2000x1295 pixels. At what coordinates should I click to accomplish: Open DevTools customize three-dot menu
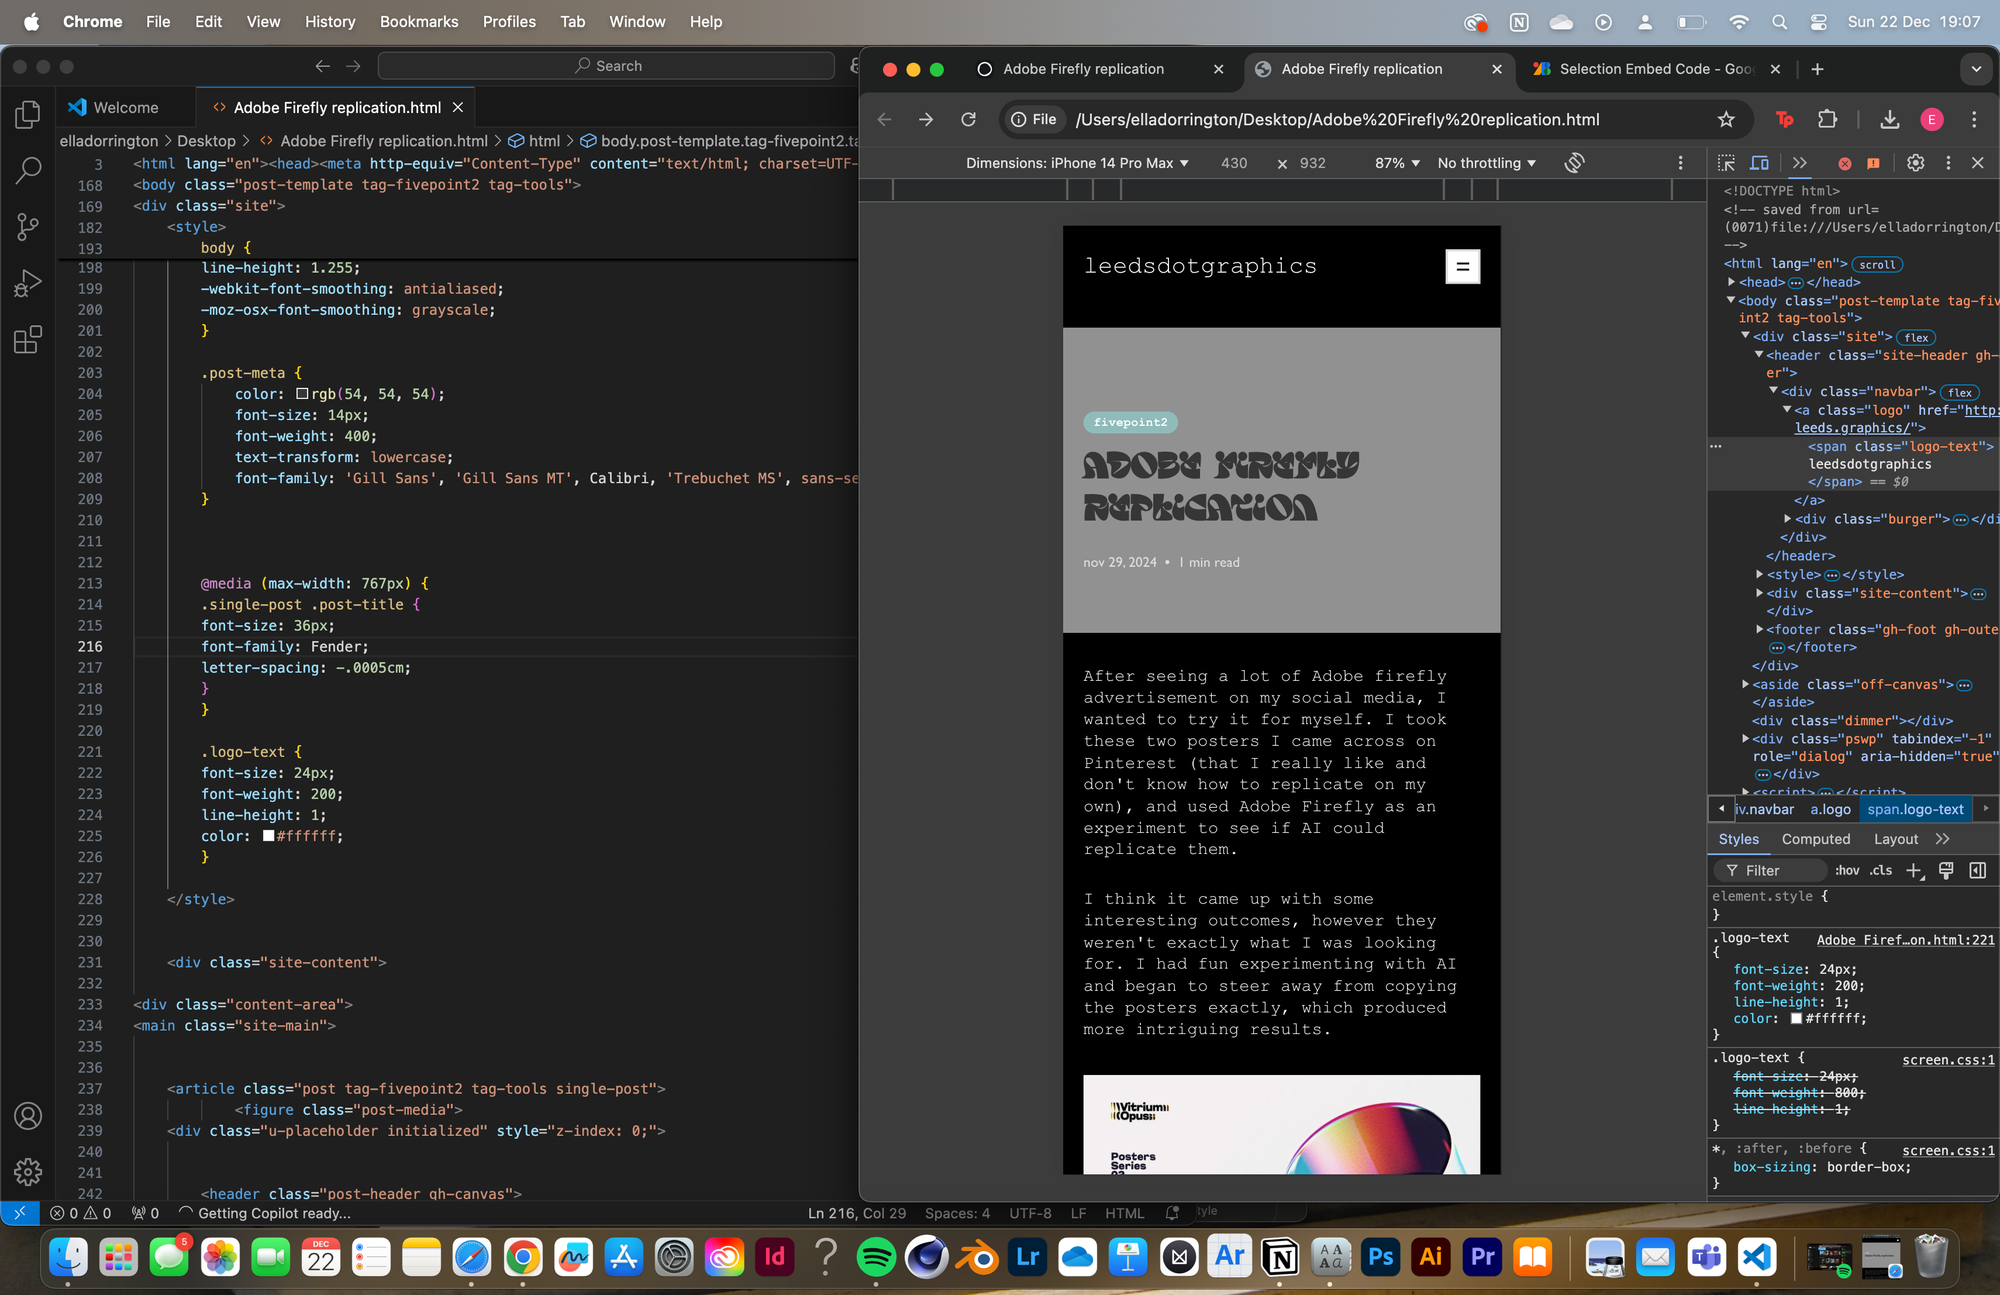point(1948,163)
